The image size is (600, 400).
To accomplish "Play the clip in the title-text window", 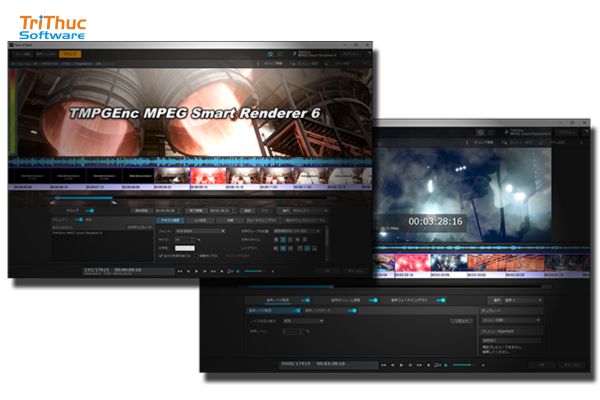I will 196,271.
